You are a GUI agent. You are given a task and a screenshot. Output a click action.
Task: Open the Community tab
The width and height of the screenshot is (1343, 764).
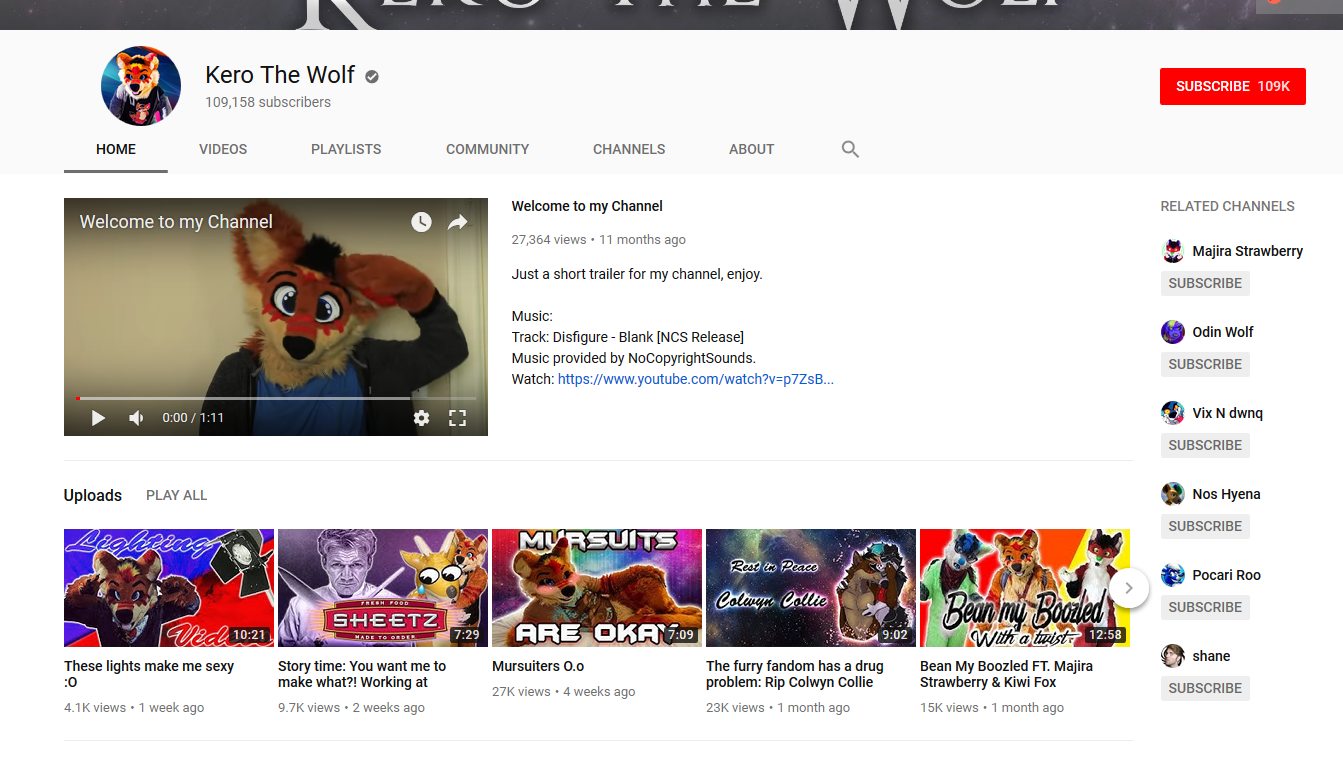[x=487, y=149]
